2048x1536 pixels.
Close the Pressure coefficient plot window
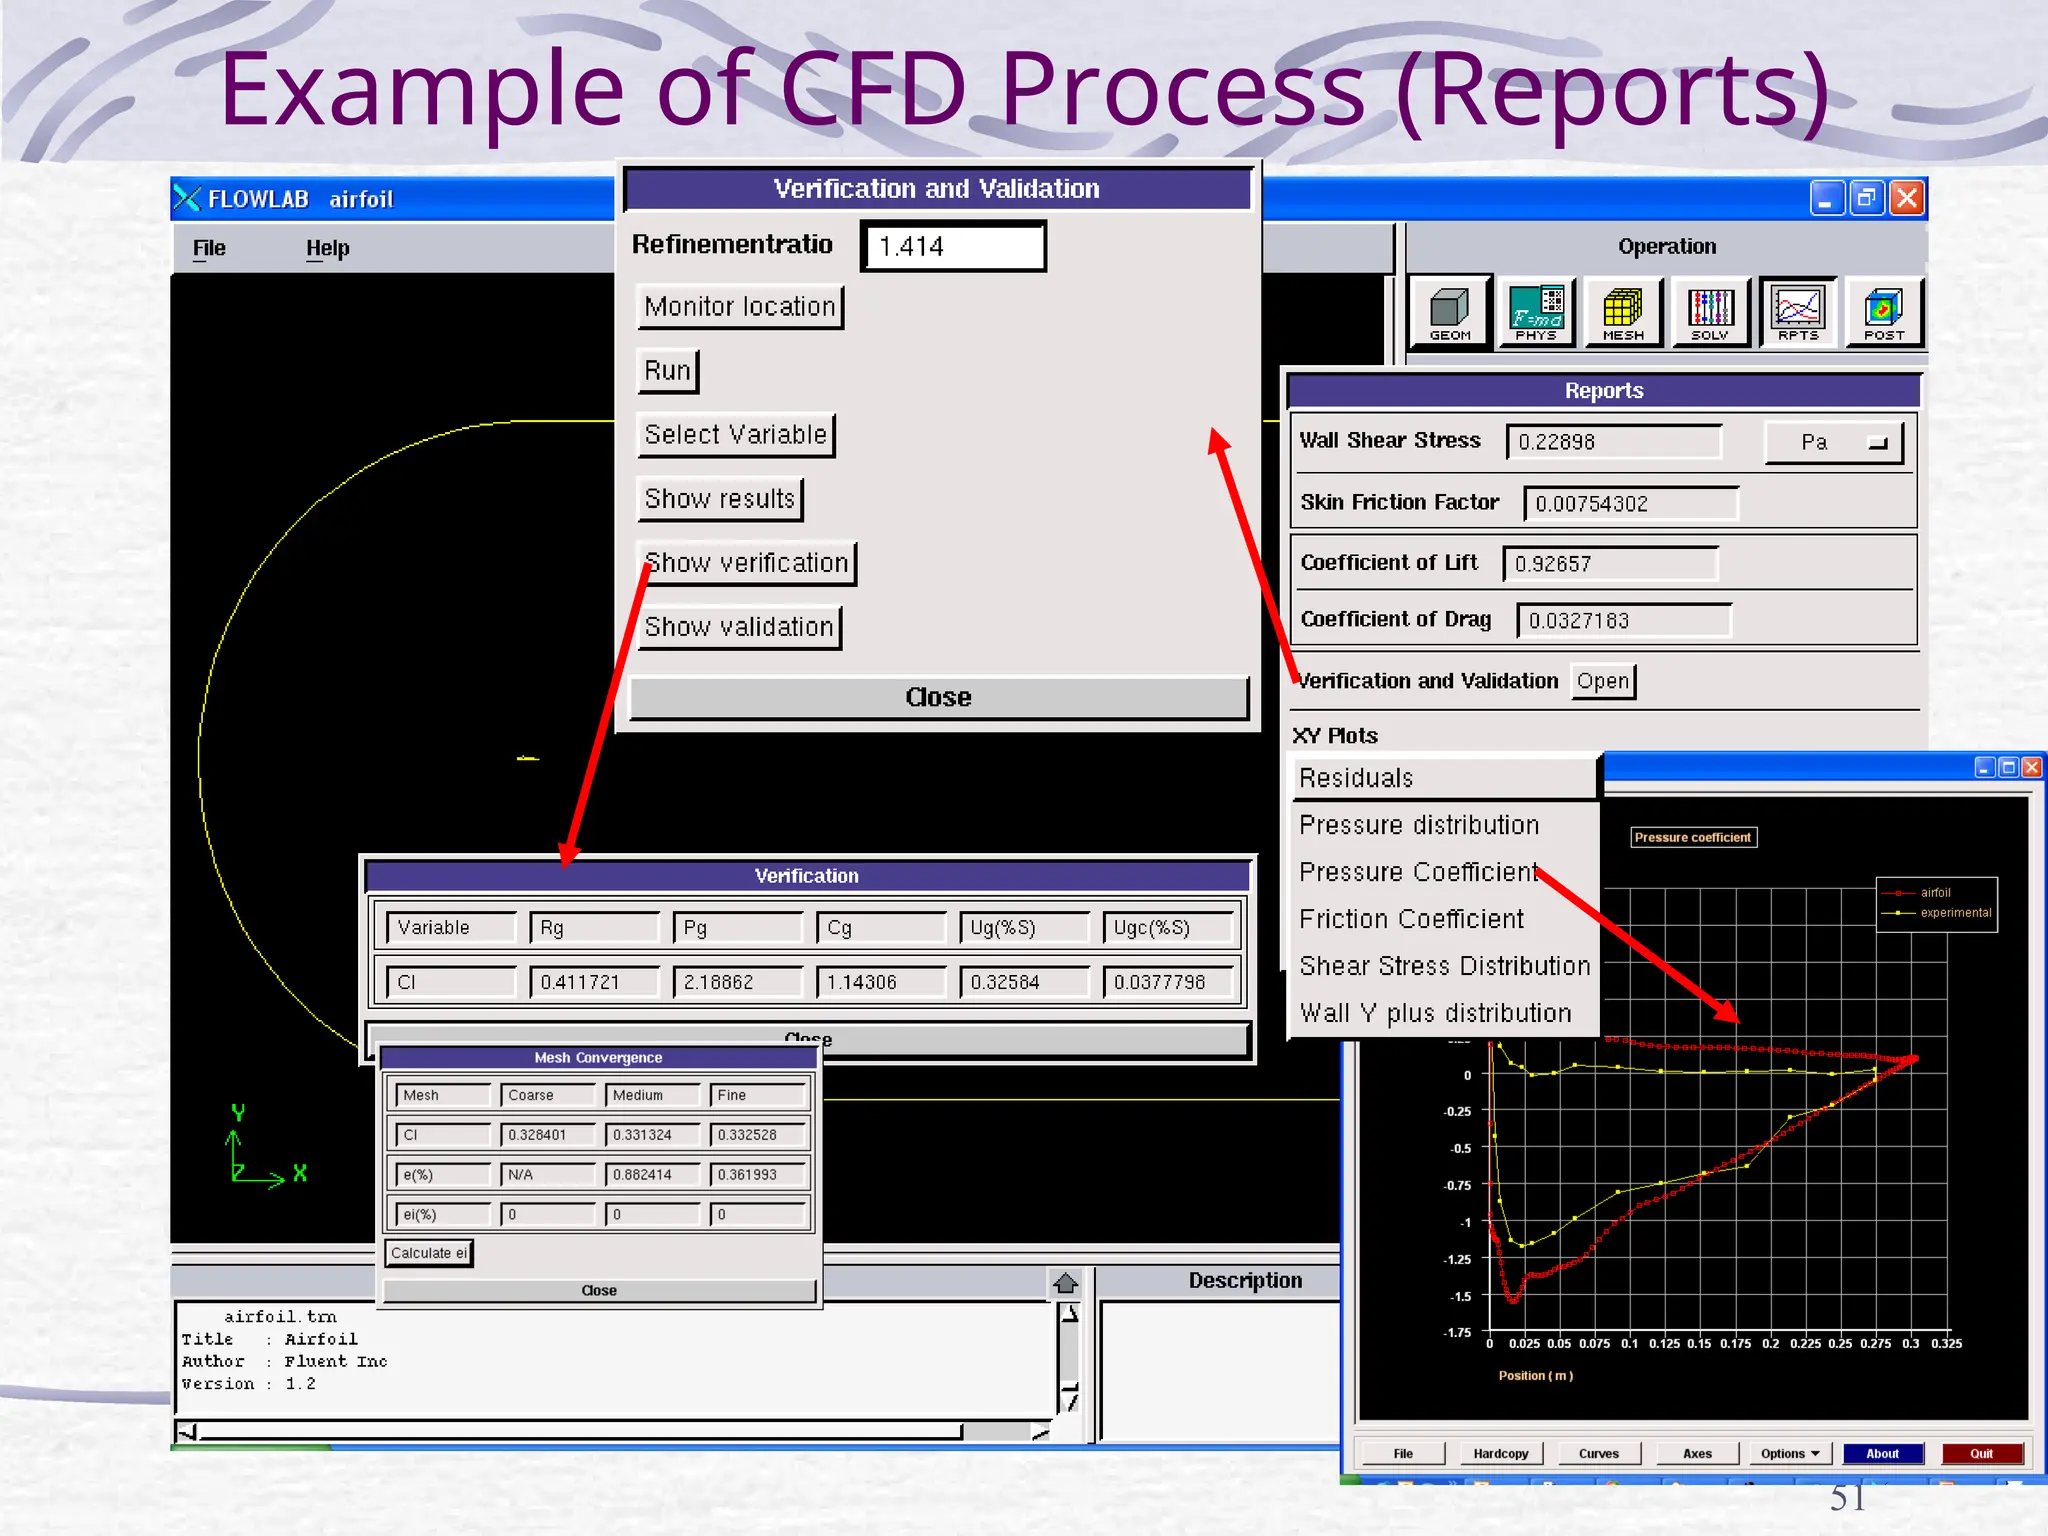(x=2031, y=767)
